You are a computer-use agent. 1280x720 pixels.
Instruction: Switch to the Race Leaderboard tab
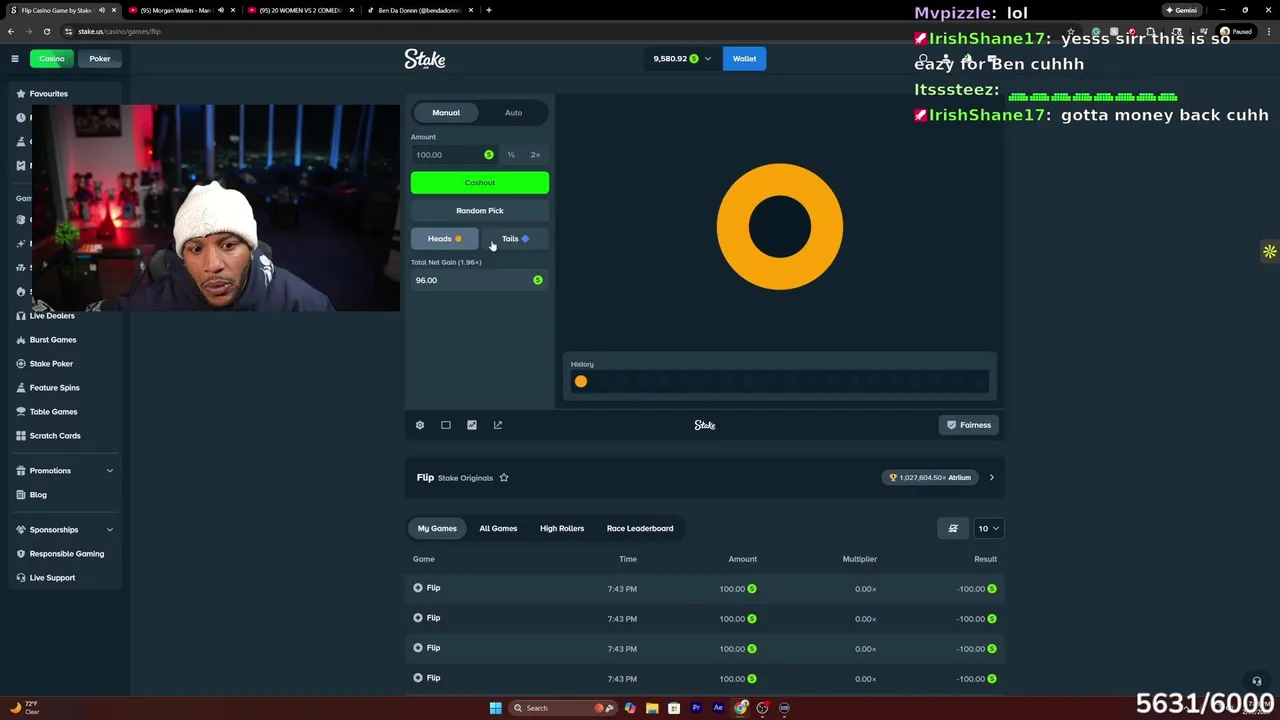[640, 528]
